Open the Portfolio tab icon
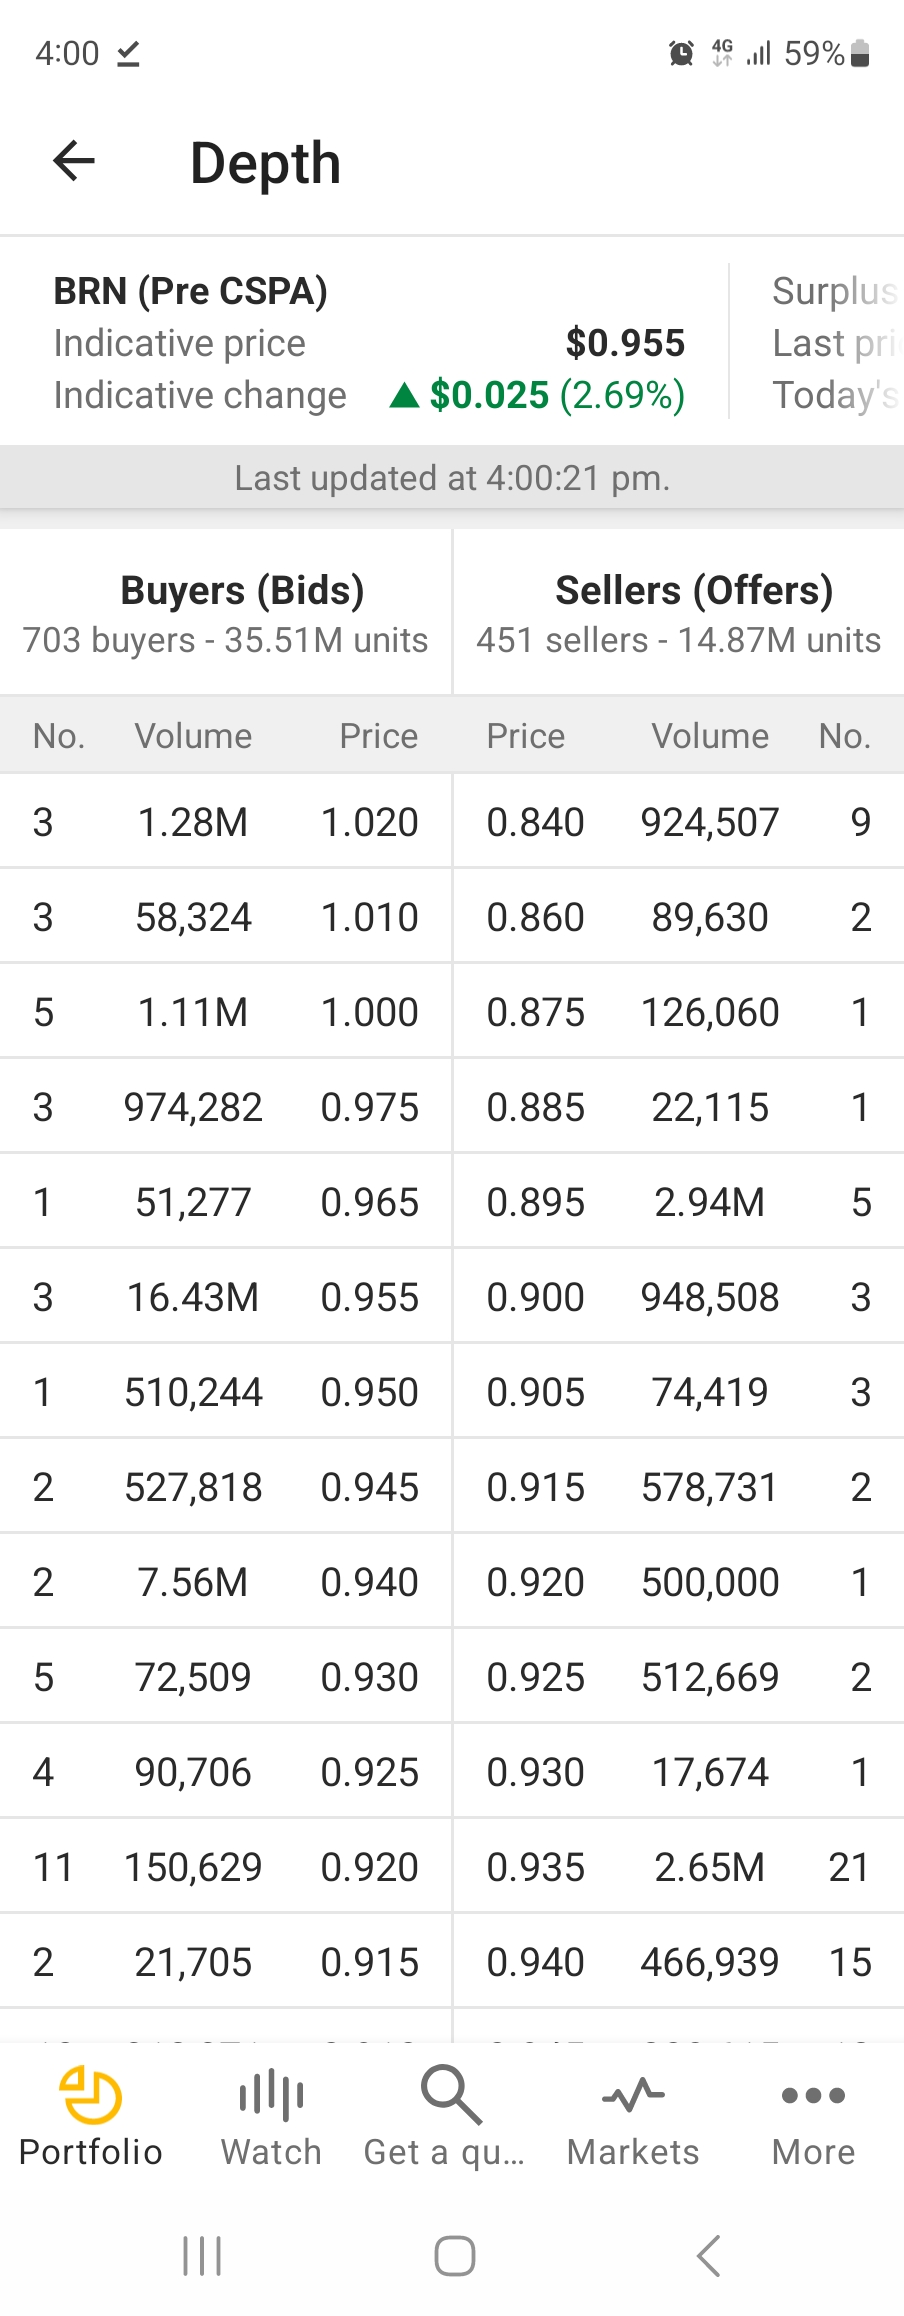Screen dimensions: 904x2316 point(90,2094)
